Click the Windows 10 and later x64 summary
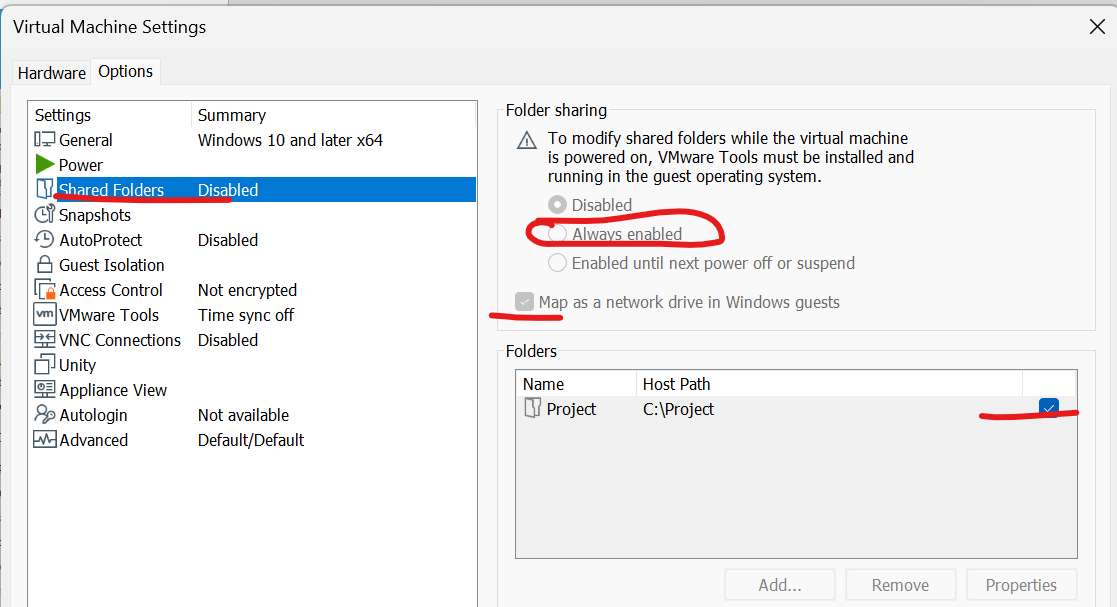The image size is (1117, 607). [x=290, y=140]
